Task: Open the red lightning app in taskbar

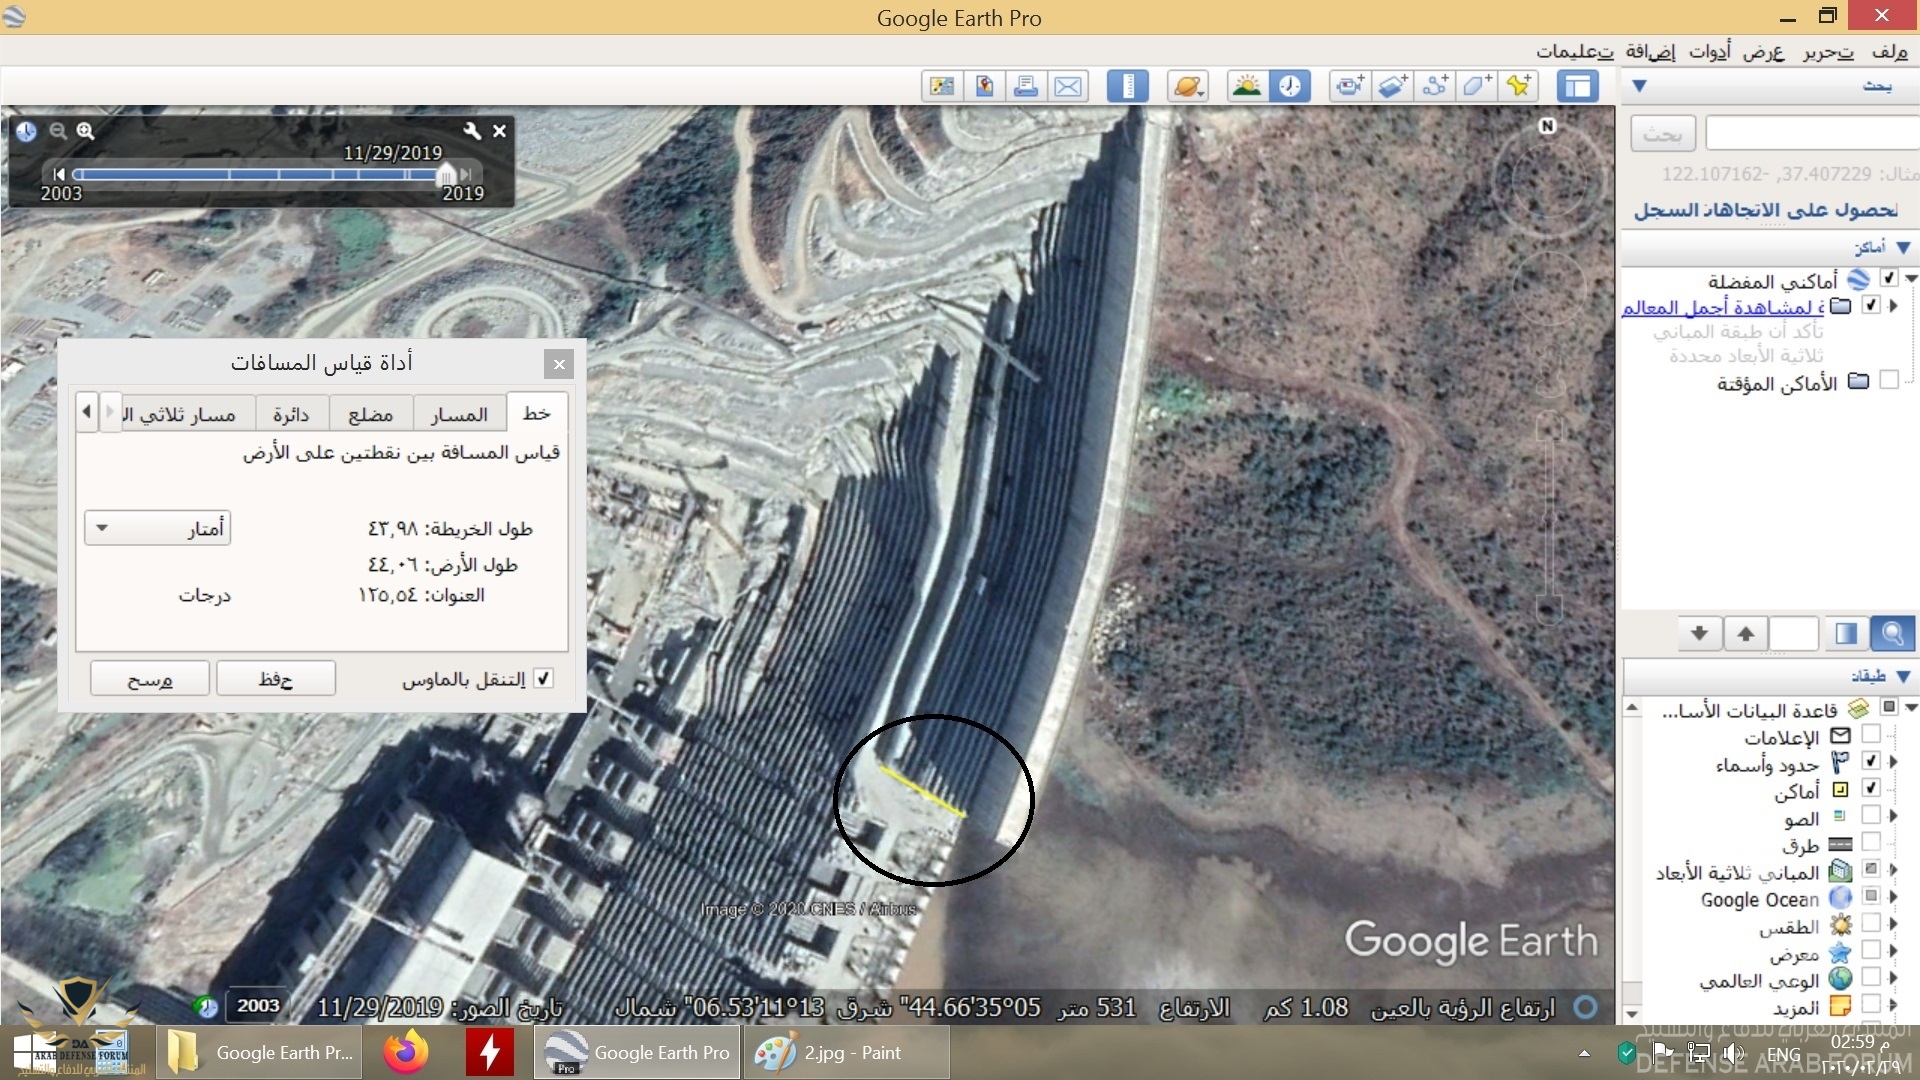Action: click(489, 1052)
